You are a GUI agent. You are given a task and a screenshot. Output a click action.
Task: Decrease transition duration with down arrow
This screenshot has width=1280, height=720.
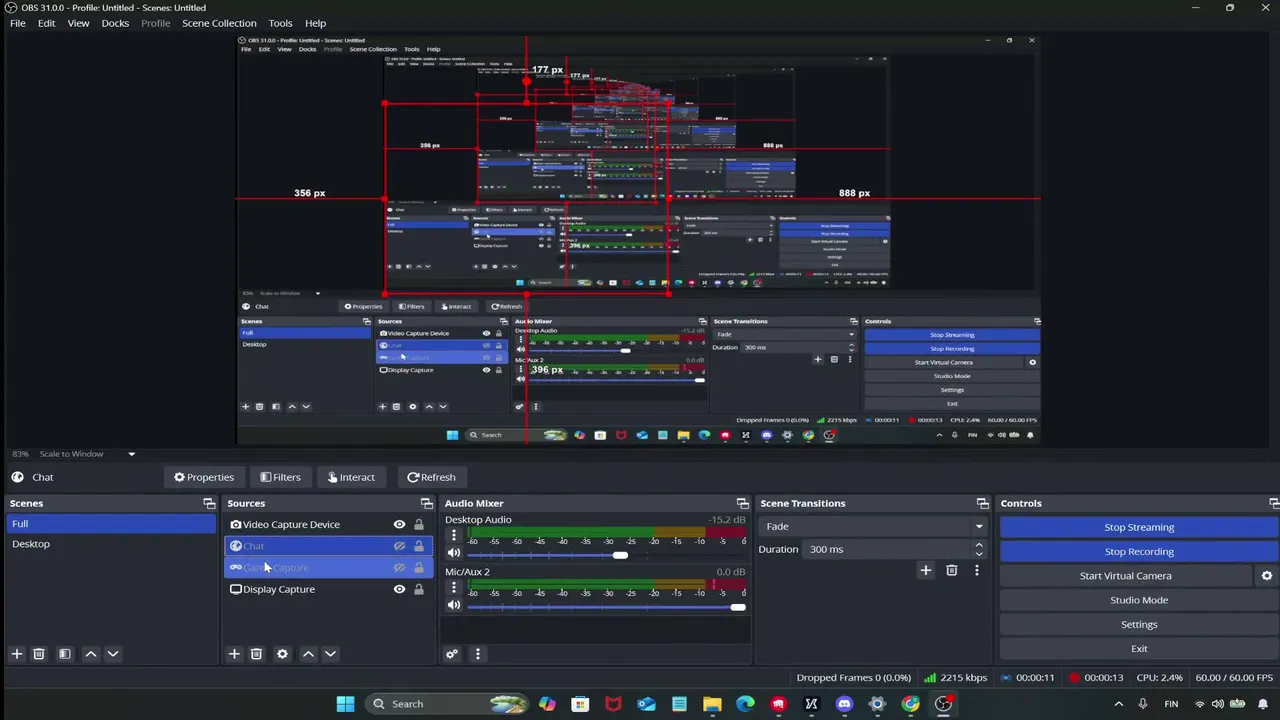[x=979, y=554]
